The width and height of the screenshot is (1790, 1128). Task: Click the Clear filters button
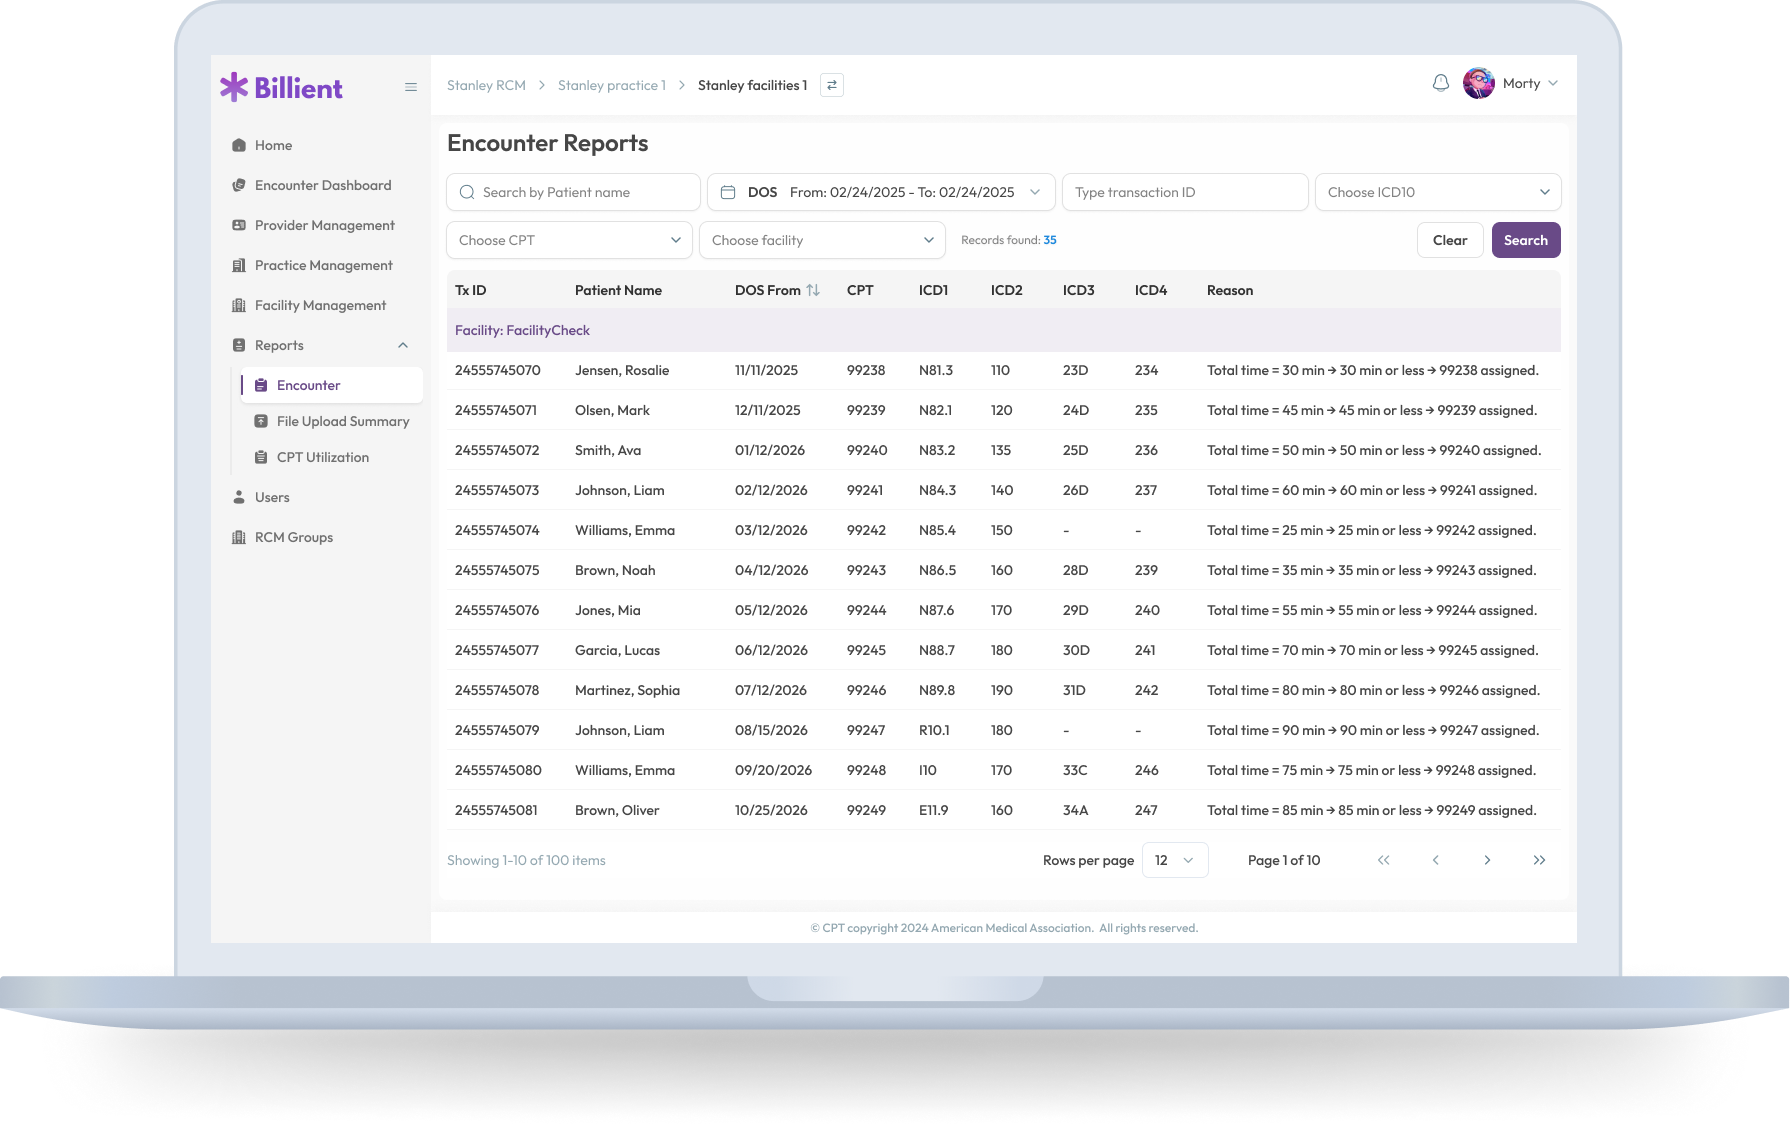1449,240
